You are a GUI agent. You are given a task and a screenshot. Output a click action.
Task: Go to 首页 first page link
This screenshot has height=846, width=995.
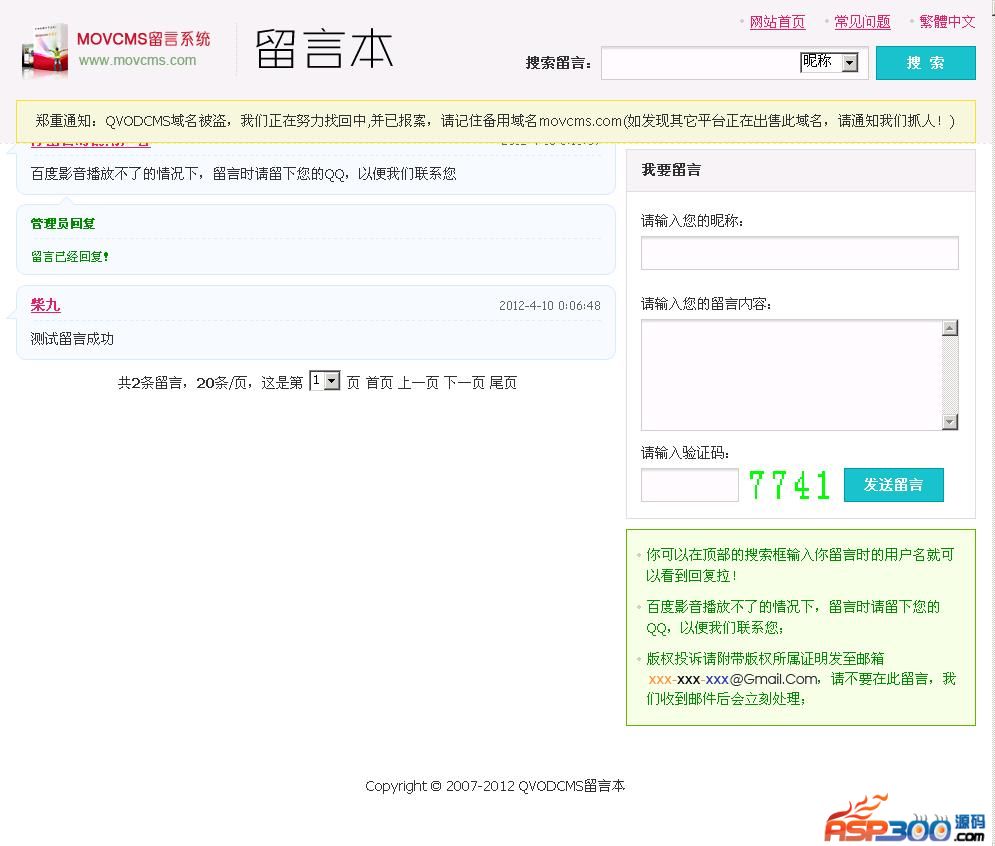tap(379, 383)
